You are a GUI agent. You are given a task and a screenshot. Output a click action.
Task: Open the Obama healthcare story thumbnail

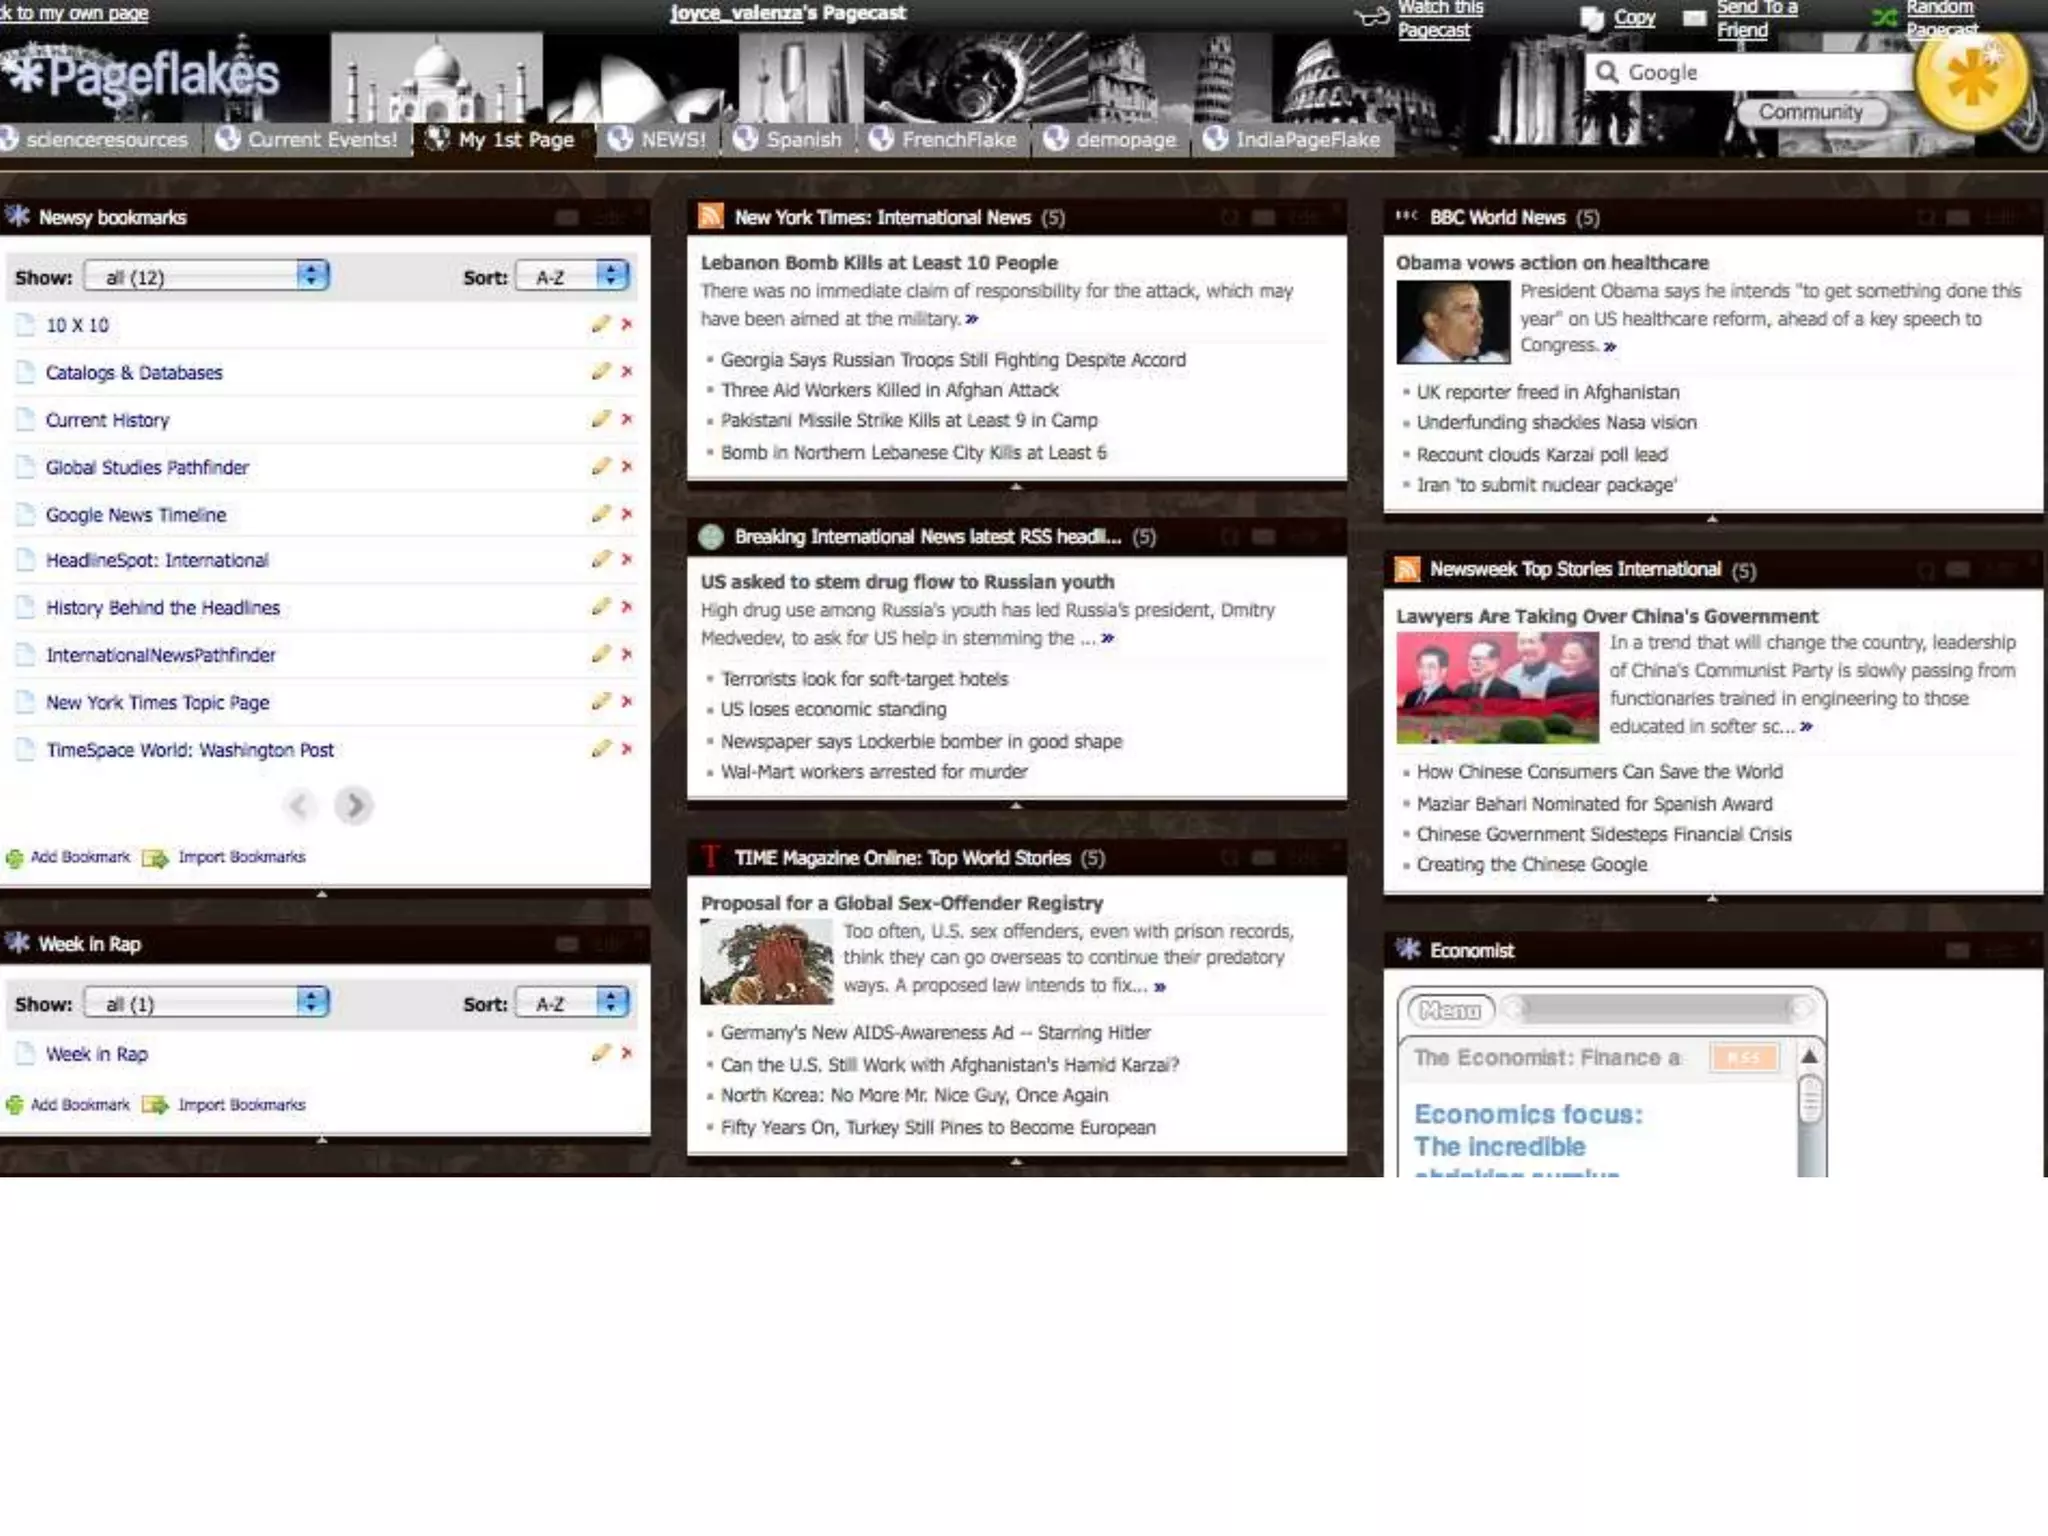pos(1453,322)
